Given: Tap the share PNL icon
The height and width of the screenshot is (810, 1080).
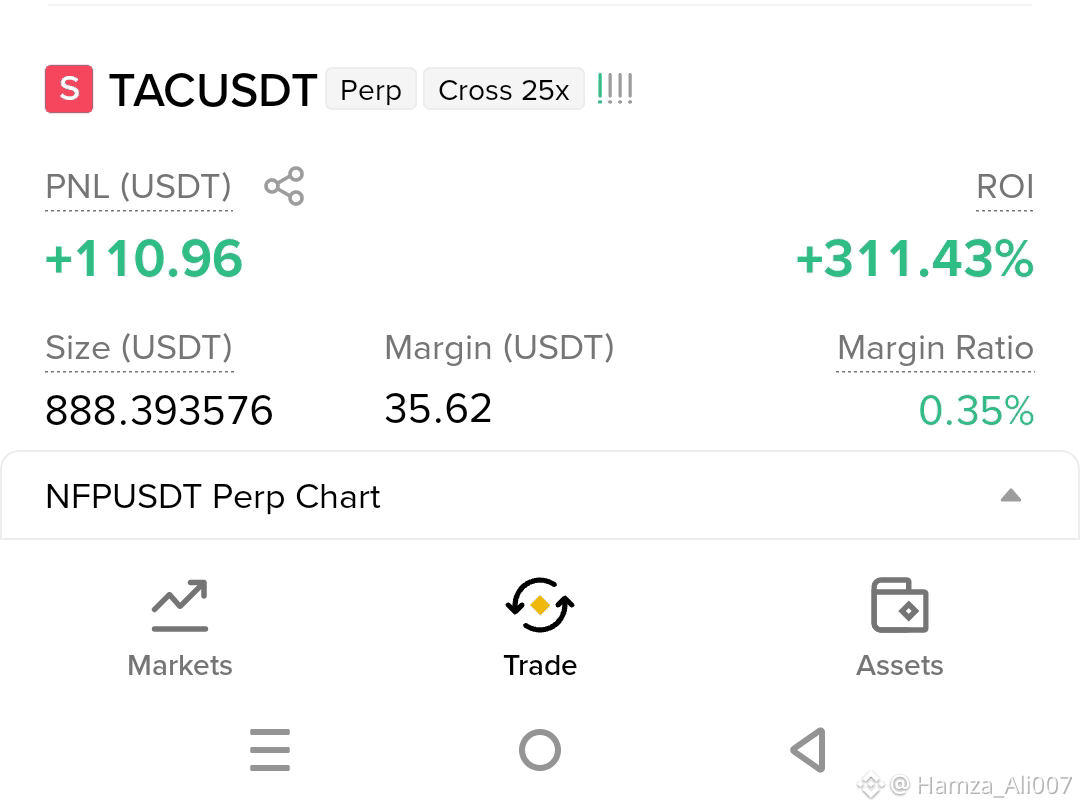Looking at the screenshot, I should pos(284,186).
